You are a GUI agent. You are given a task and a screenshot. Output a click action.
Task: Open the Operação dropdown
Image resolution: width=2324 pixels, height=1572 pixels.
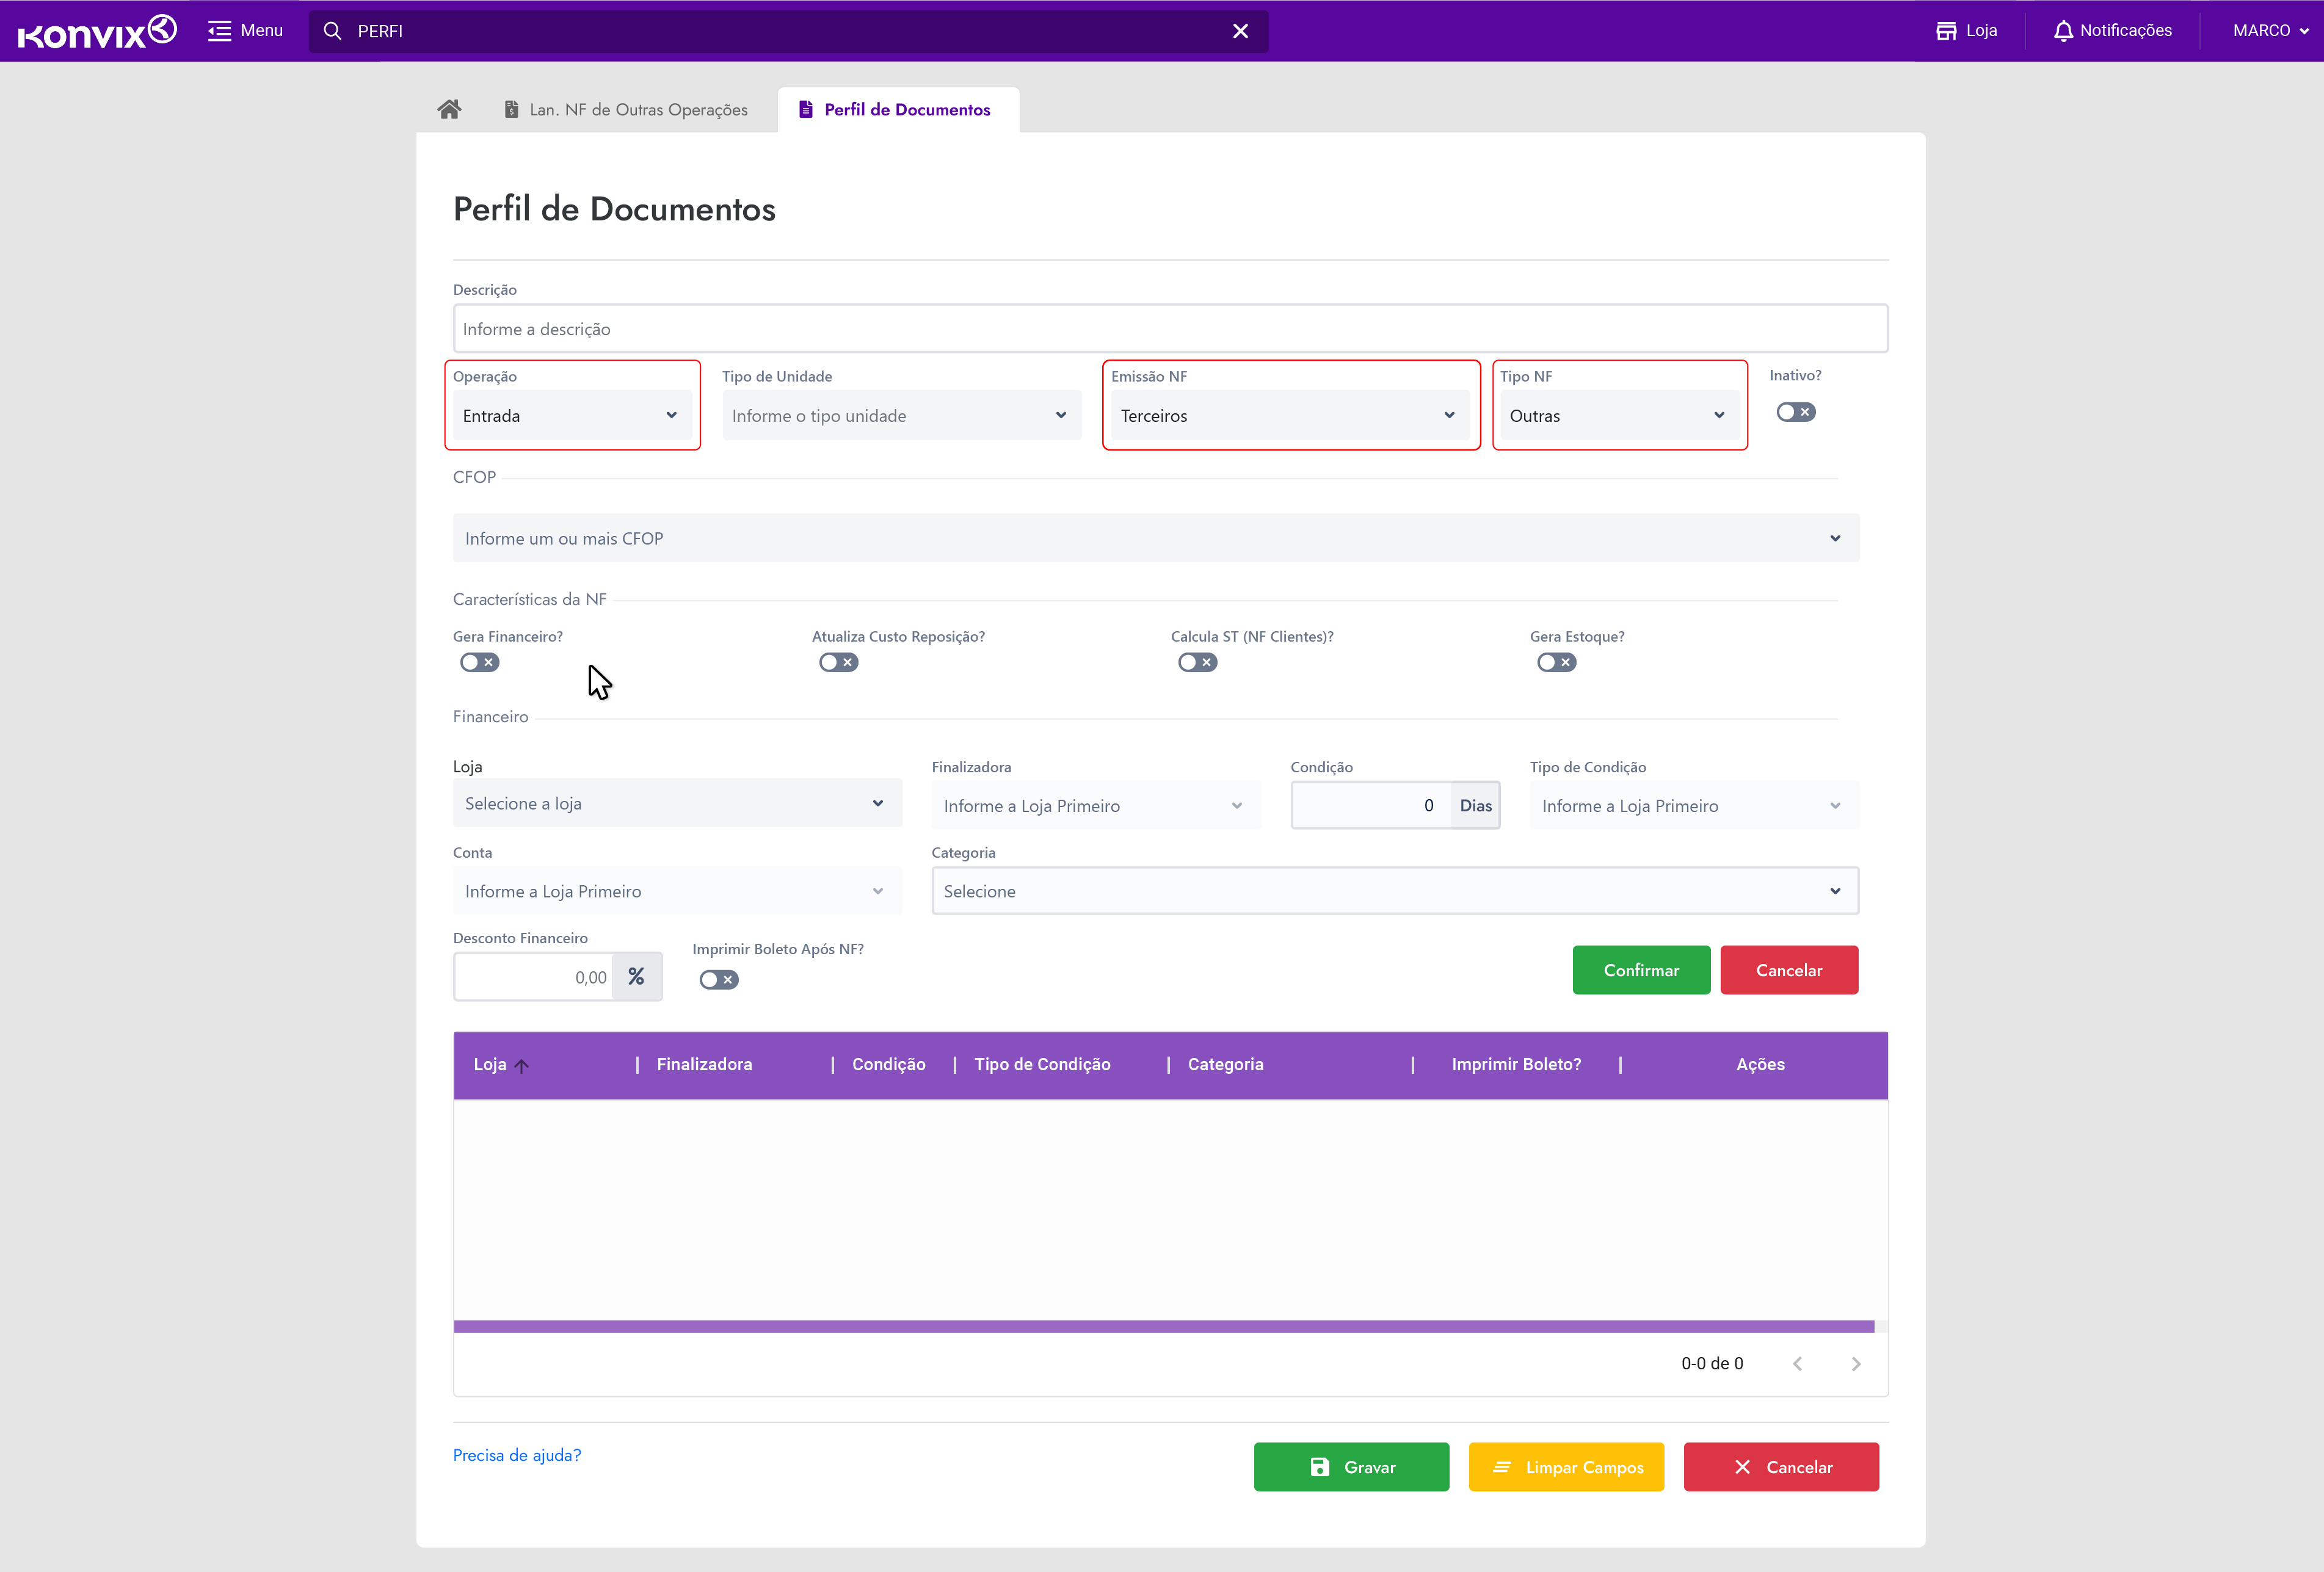(571, 415)
